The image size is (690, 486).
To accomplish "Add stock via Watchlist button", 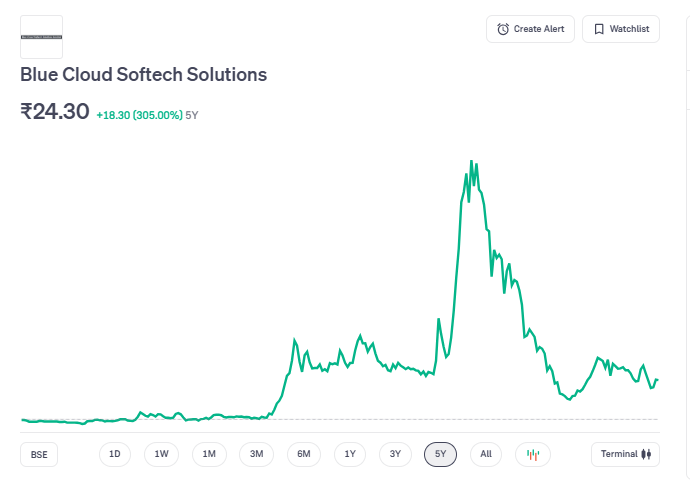I will (621, 29).
